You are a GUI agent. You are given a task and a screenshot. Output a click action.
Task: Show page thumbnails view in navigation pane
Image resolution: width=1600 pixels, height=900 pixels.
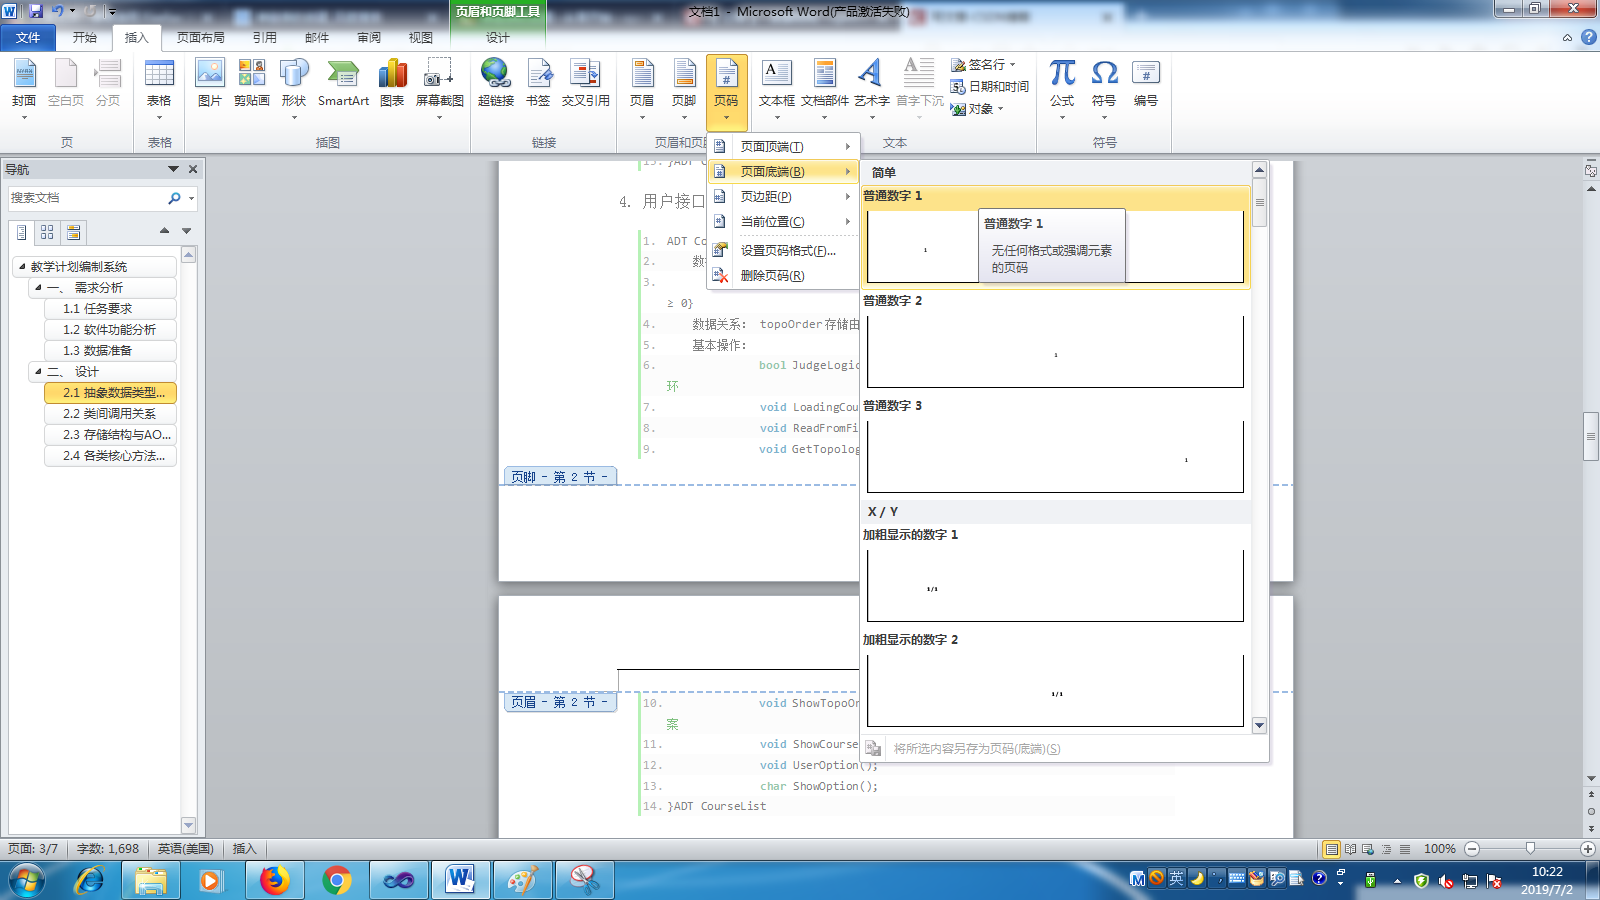(47, 232)
